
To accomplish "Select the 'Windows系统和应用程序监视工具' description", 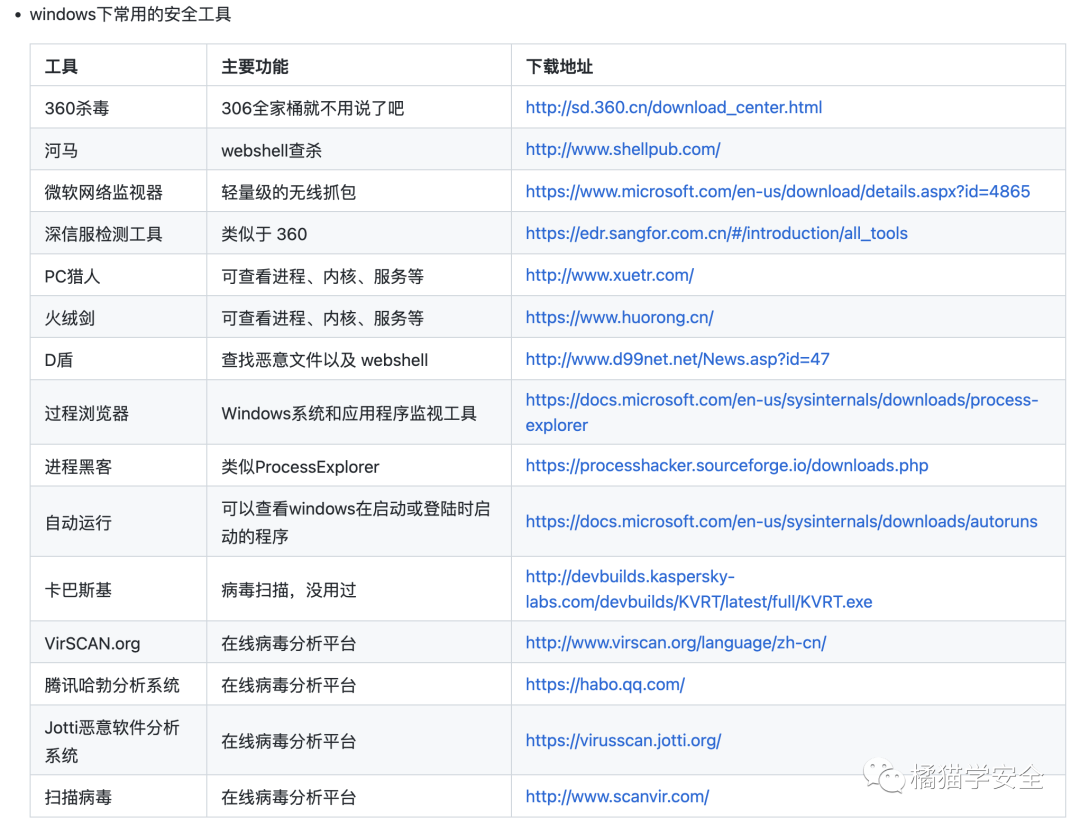I will click(349, 413).
